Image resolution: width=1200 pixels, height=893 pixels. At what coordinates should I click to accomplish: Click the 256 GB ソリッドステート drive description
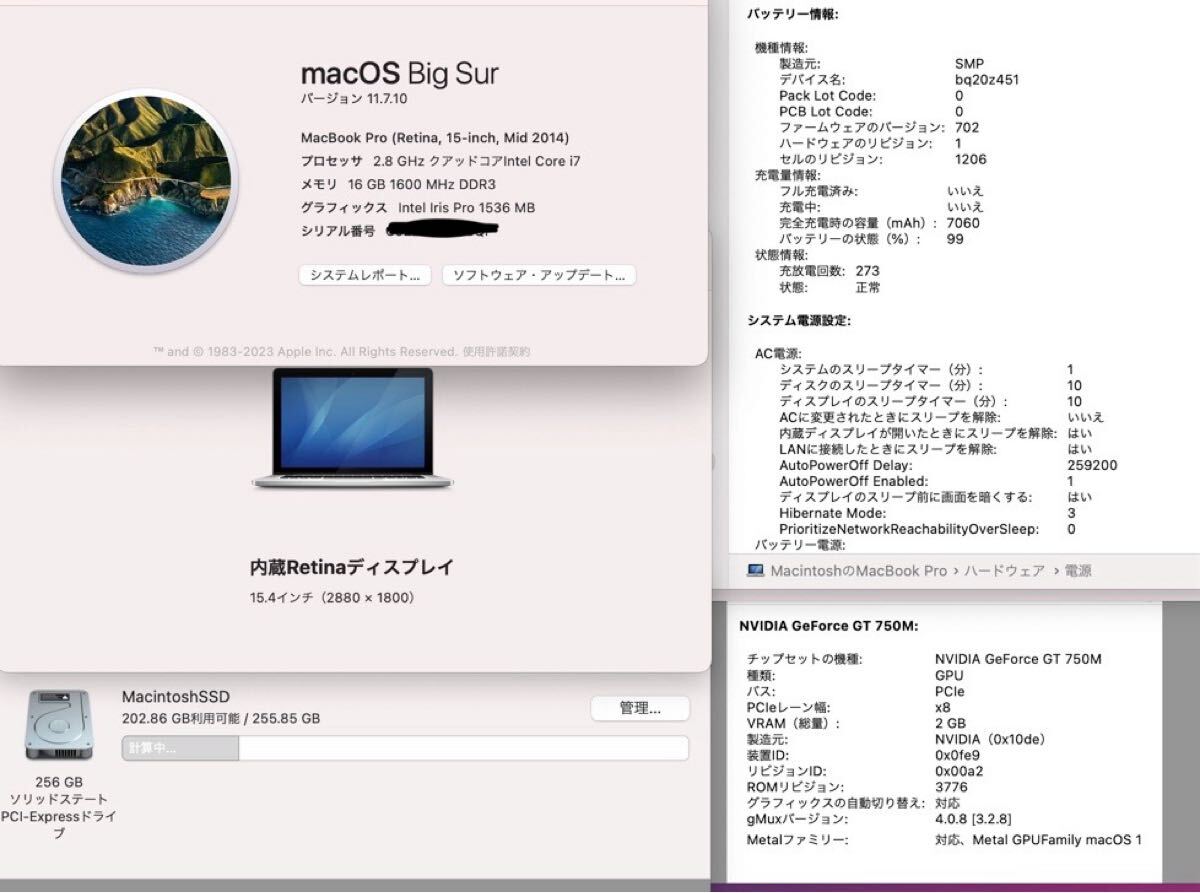click(59, 808)
